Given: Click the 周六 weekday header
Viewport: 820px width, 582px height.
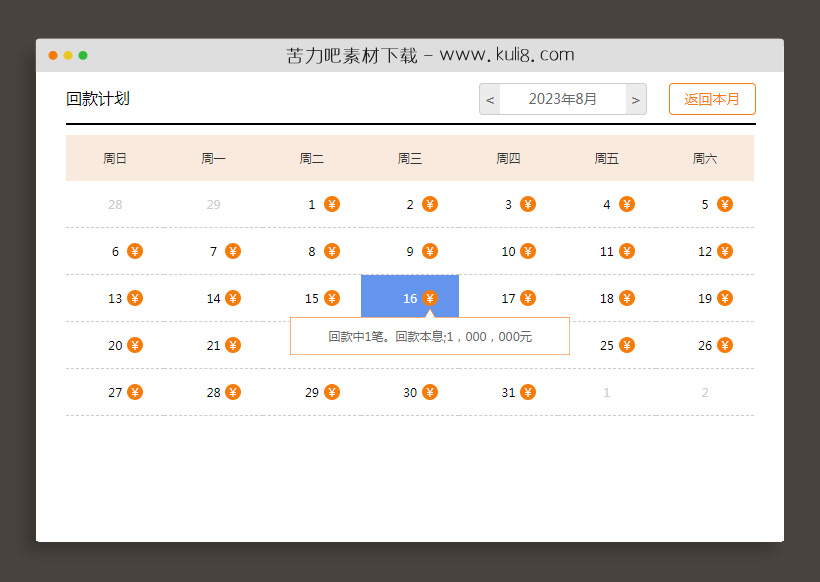Looking at the screenshot, I should tap(705, 157).
